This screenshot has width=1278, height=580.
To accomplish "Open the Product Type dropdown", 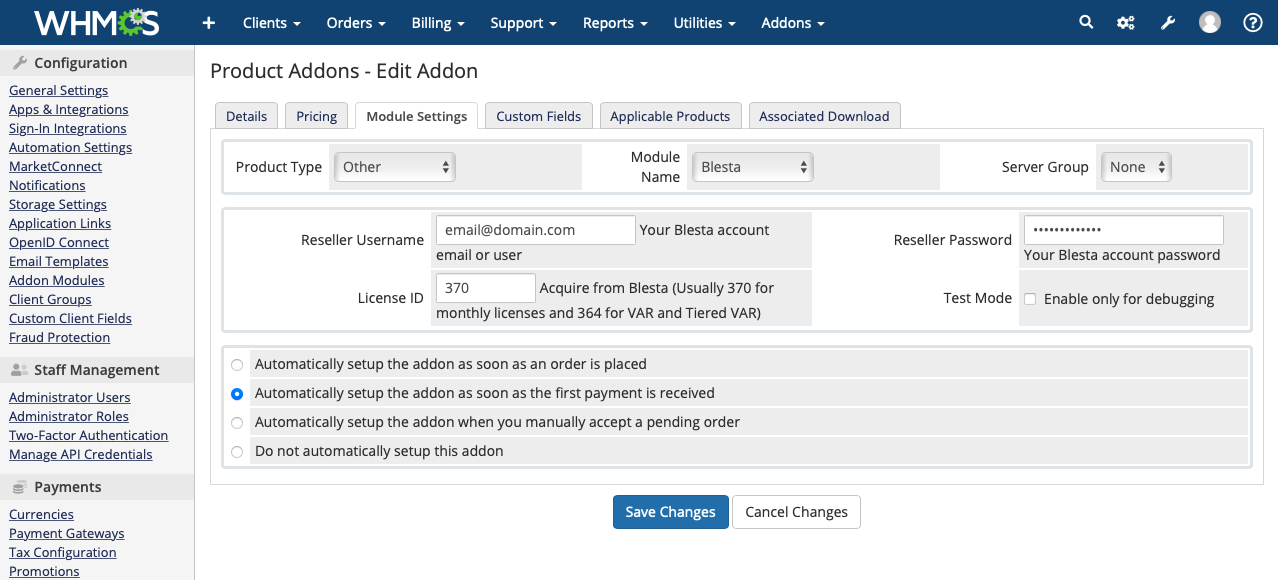I will pyautogui.click(x=395, y=167).
